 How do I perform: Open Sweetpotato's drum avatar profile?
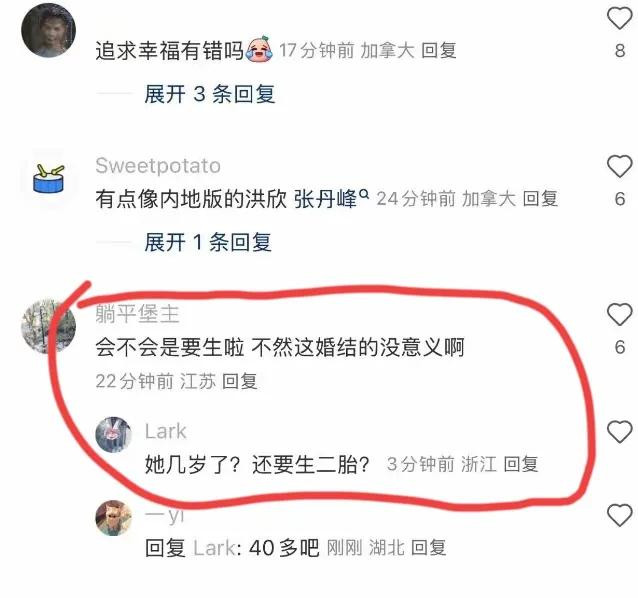pos(49,179)
